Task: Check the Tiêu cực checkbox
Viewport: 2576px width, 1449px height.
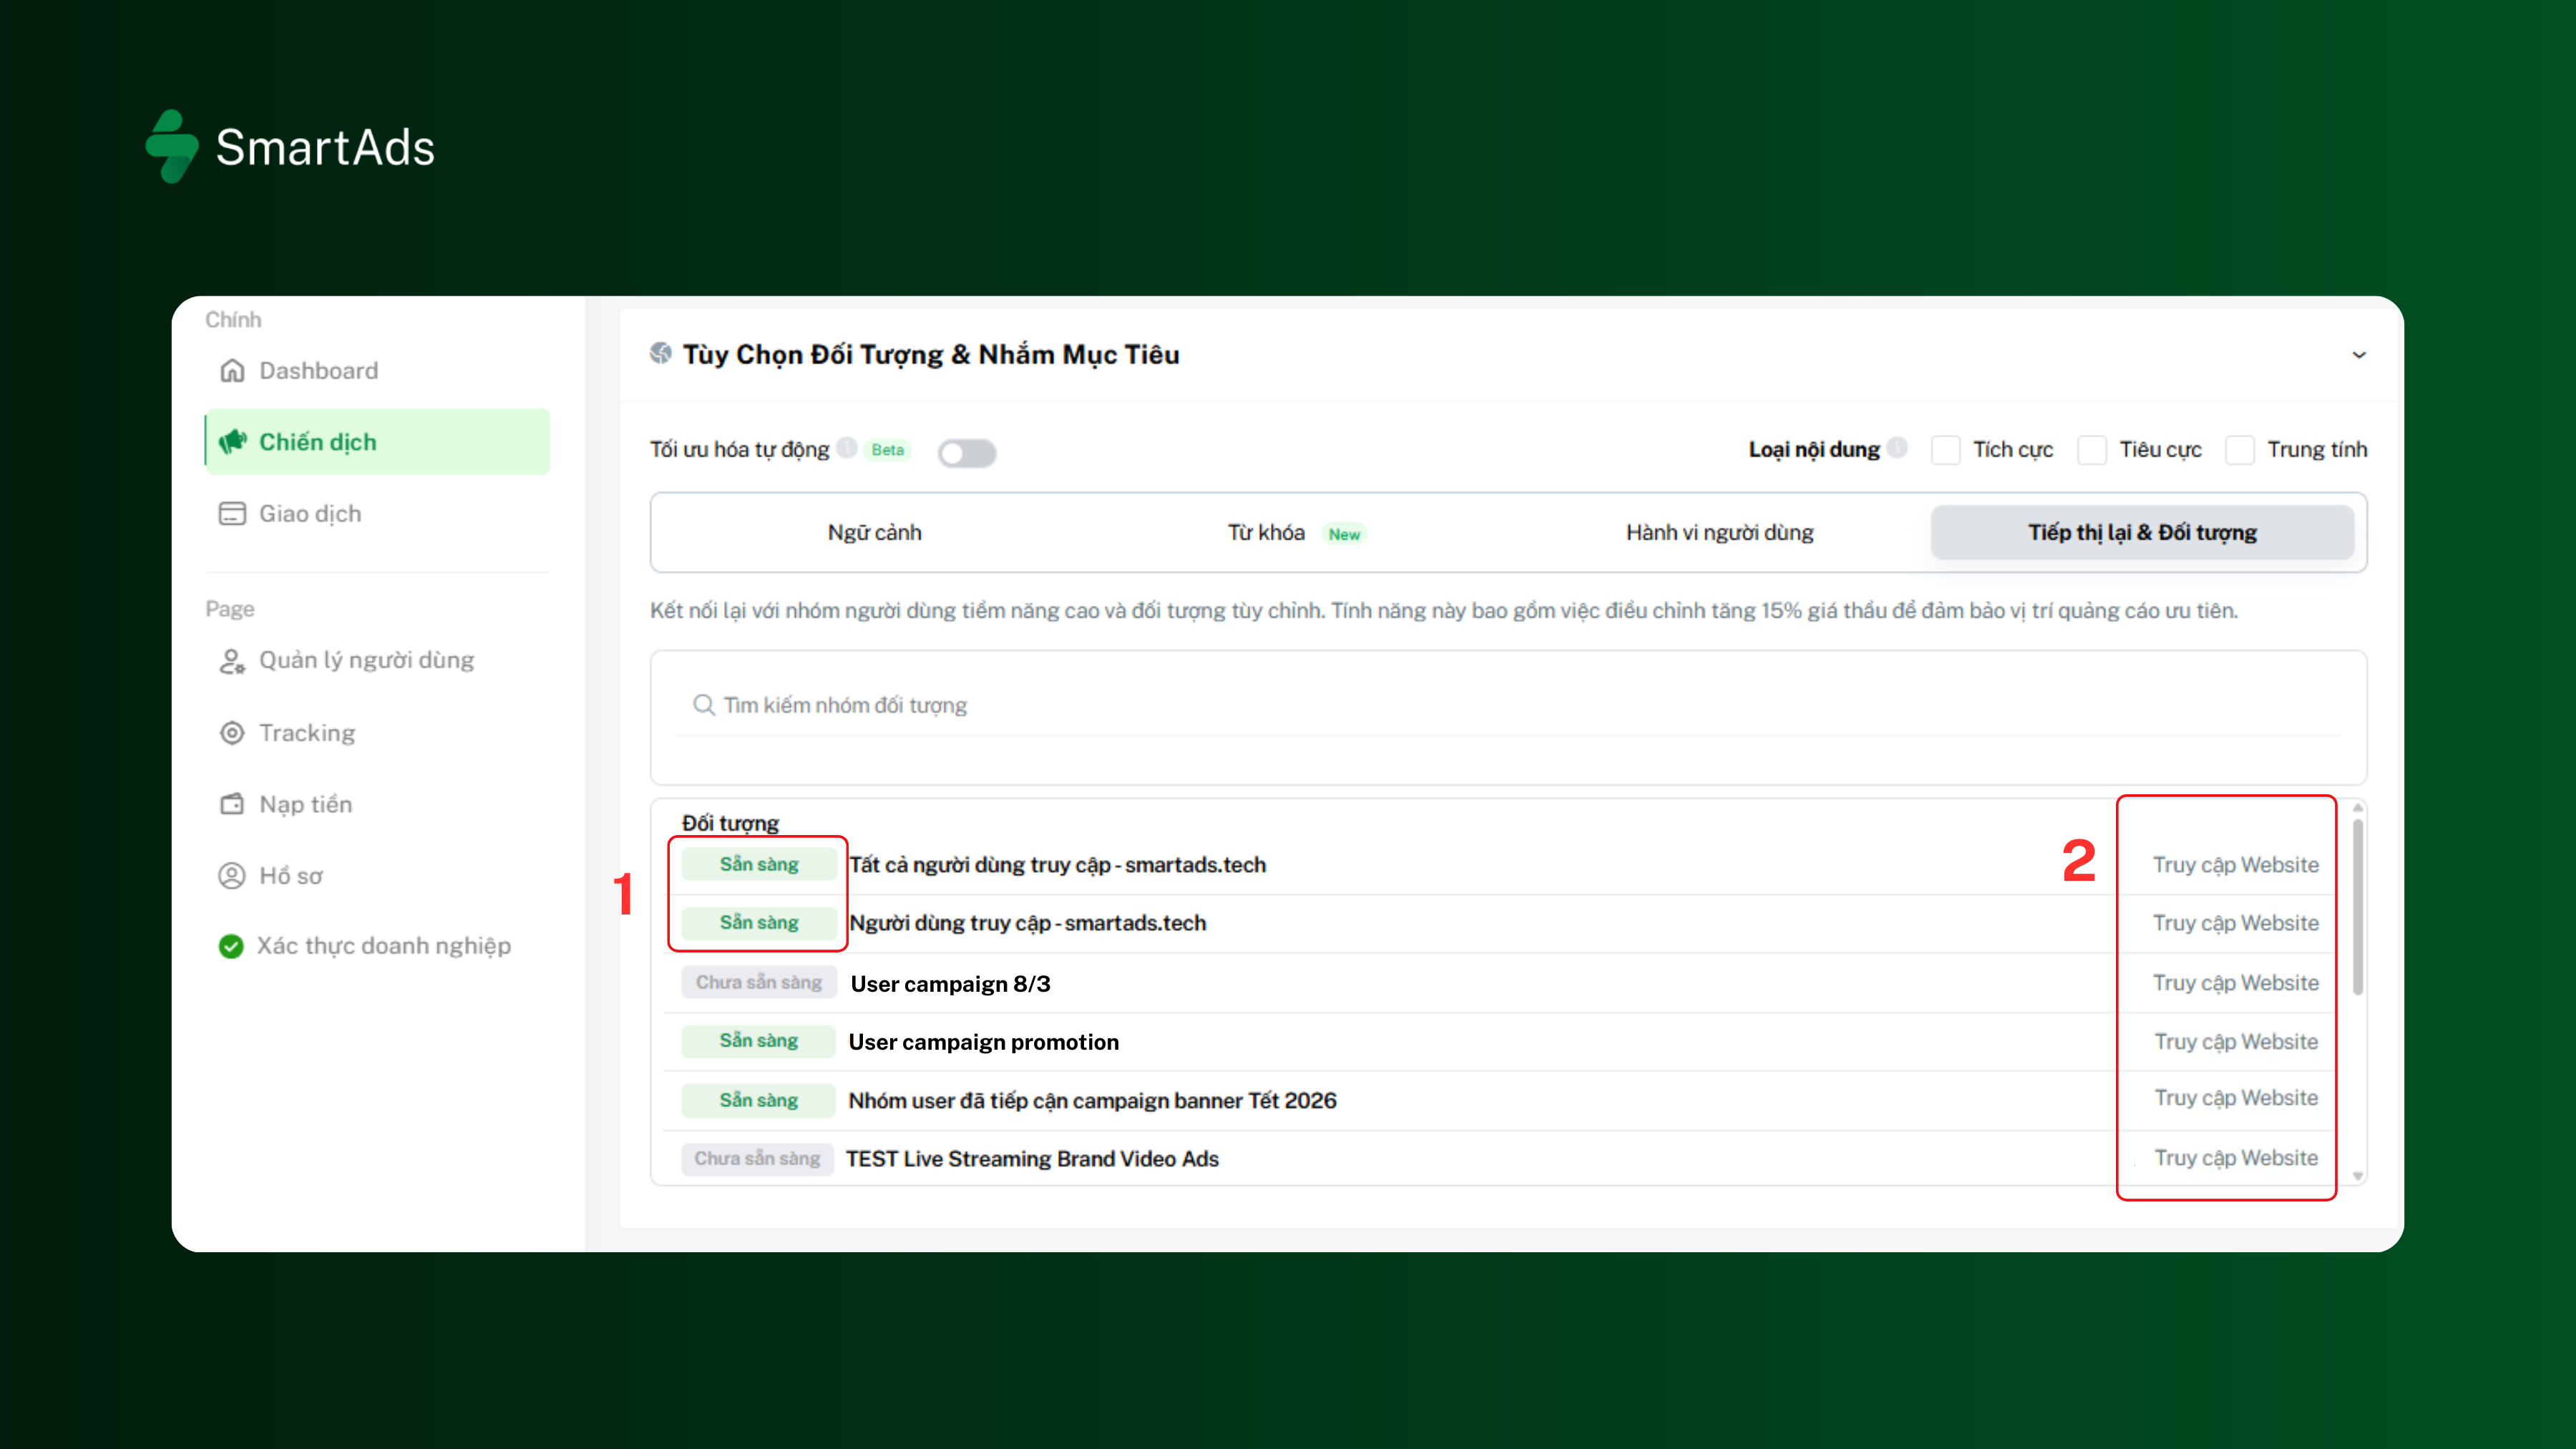Action: 2092,450
